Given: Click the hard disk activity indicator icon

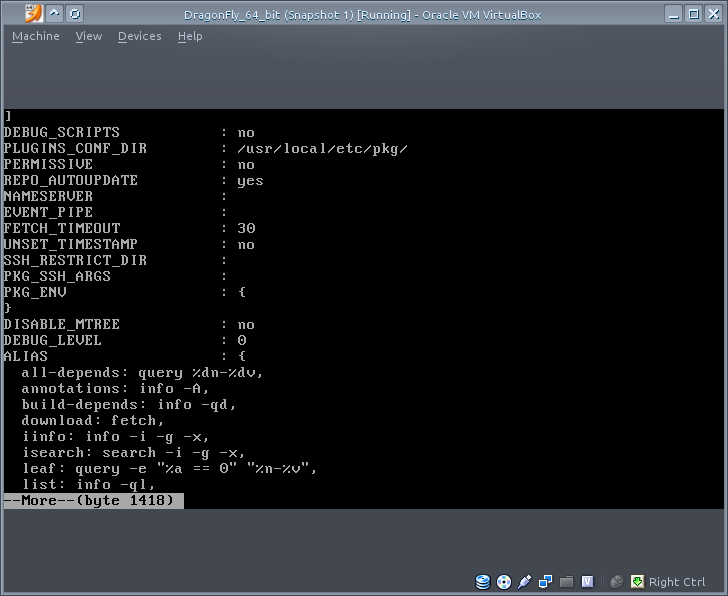Looking at the screenshot, I should tap(484, 582).
